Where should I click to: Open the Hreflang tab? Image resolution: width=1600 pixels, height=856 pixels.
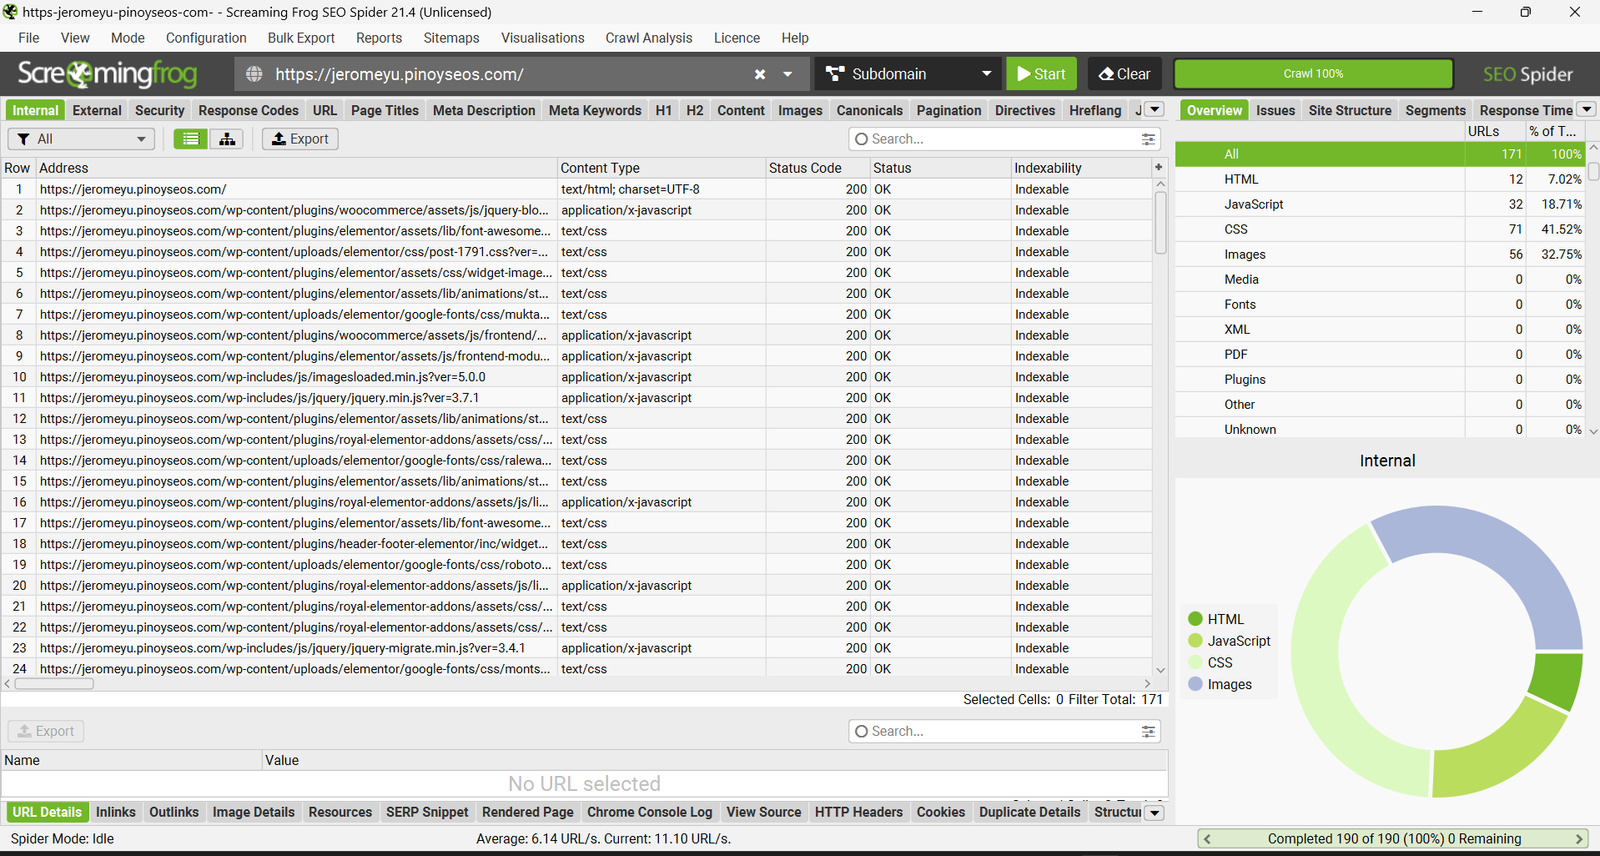click(x=1095, y=110)
